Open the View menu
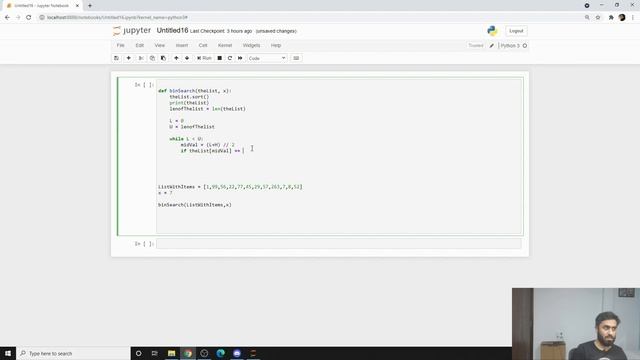Viewport: 640px width, 360px height. pyautogui.click(x=160, y=45)
